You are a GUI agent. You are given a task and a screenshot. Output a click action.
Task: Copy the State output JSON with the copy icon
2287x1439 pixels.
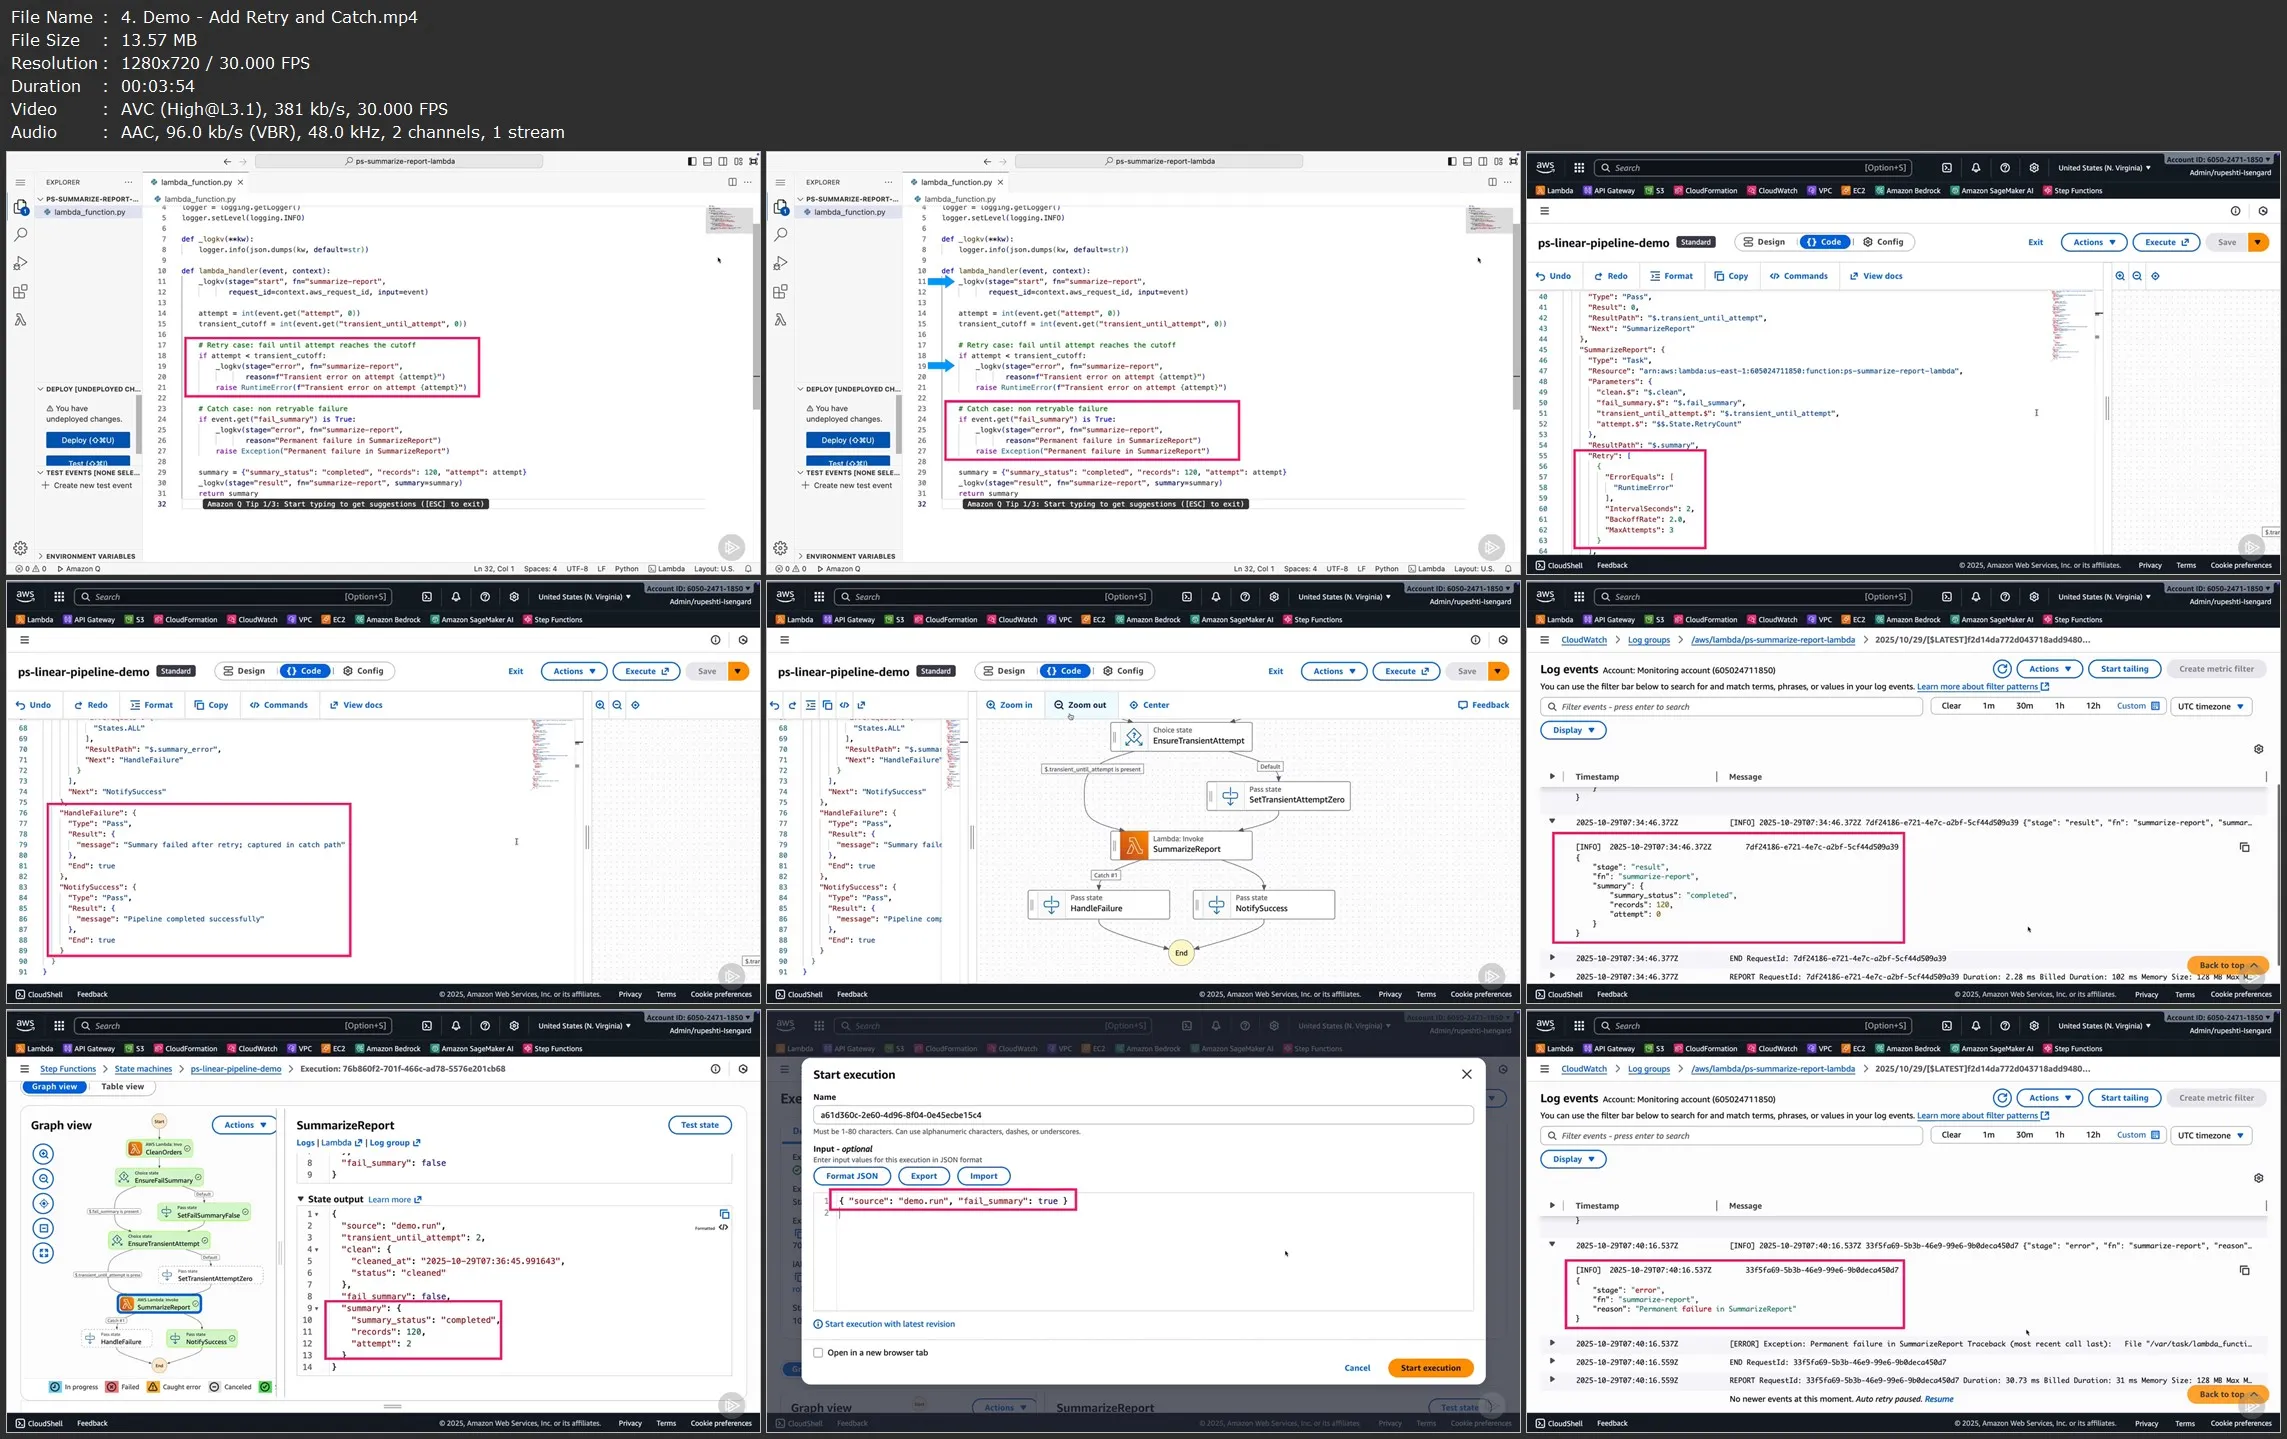pos(724,1214)
